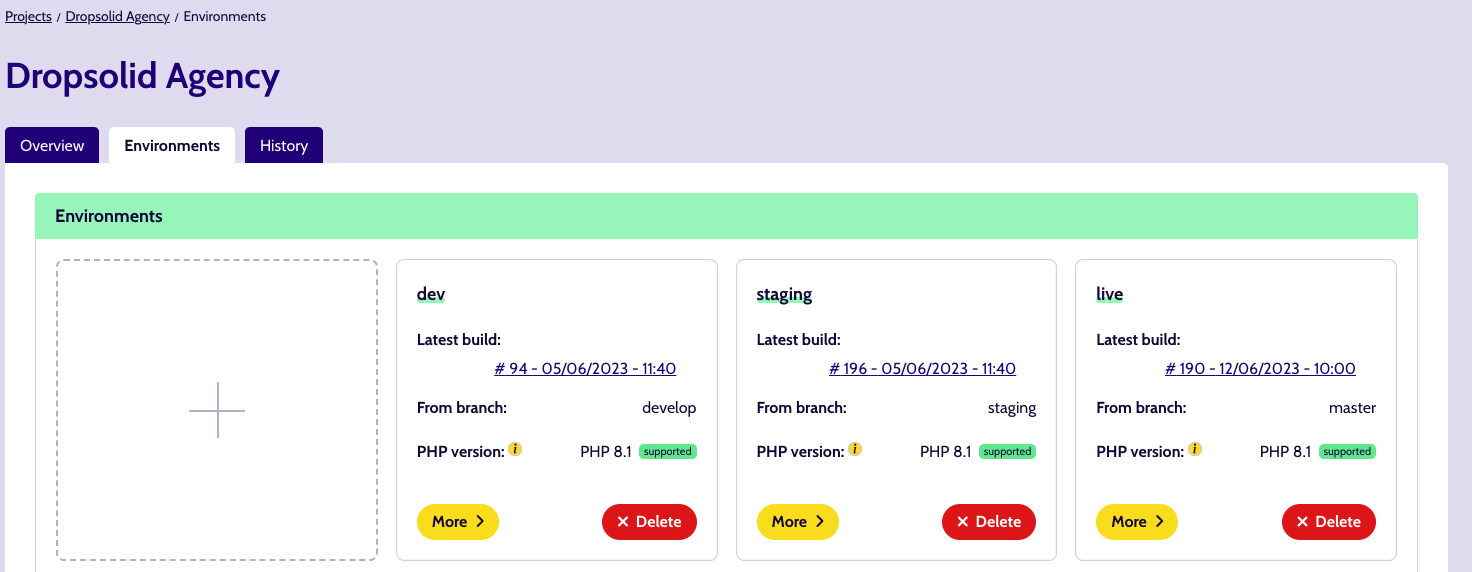Delete the dev environment

[x=649, y=521]
